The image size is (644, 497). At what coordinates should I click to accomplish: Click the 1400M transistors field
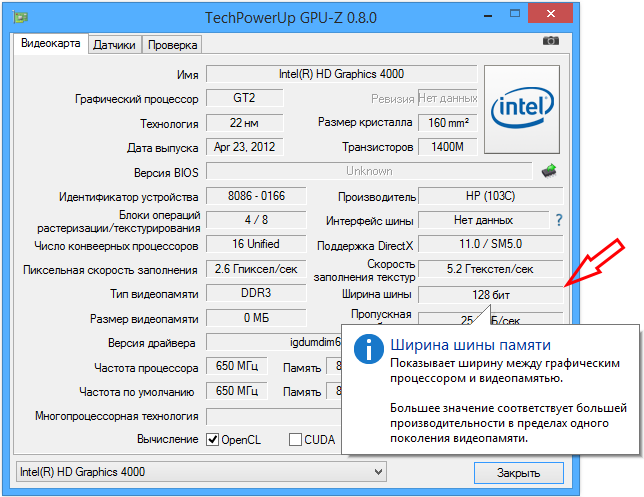(448, 147)
